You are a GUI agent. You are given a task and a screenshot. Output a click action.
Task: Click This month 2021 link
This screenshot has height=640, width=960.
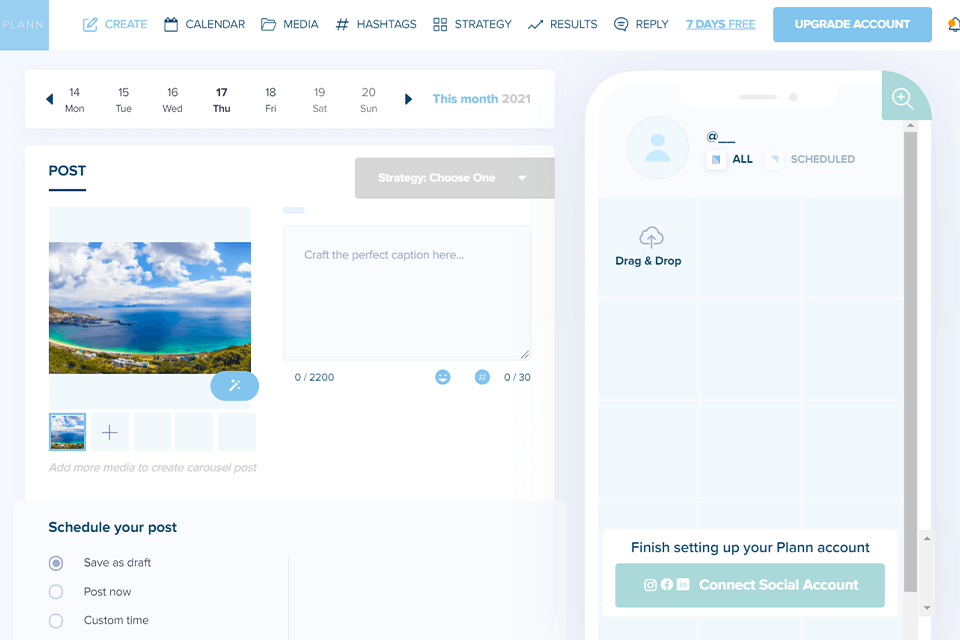click(x=481, y=99)
